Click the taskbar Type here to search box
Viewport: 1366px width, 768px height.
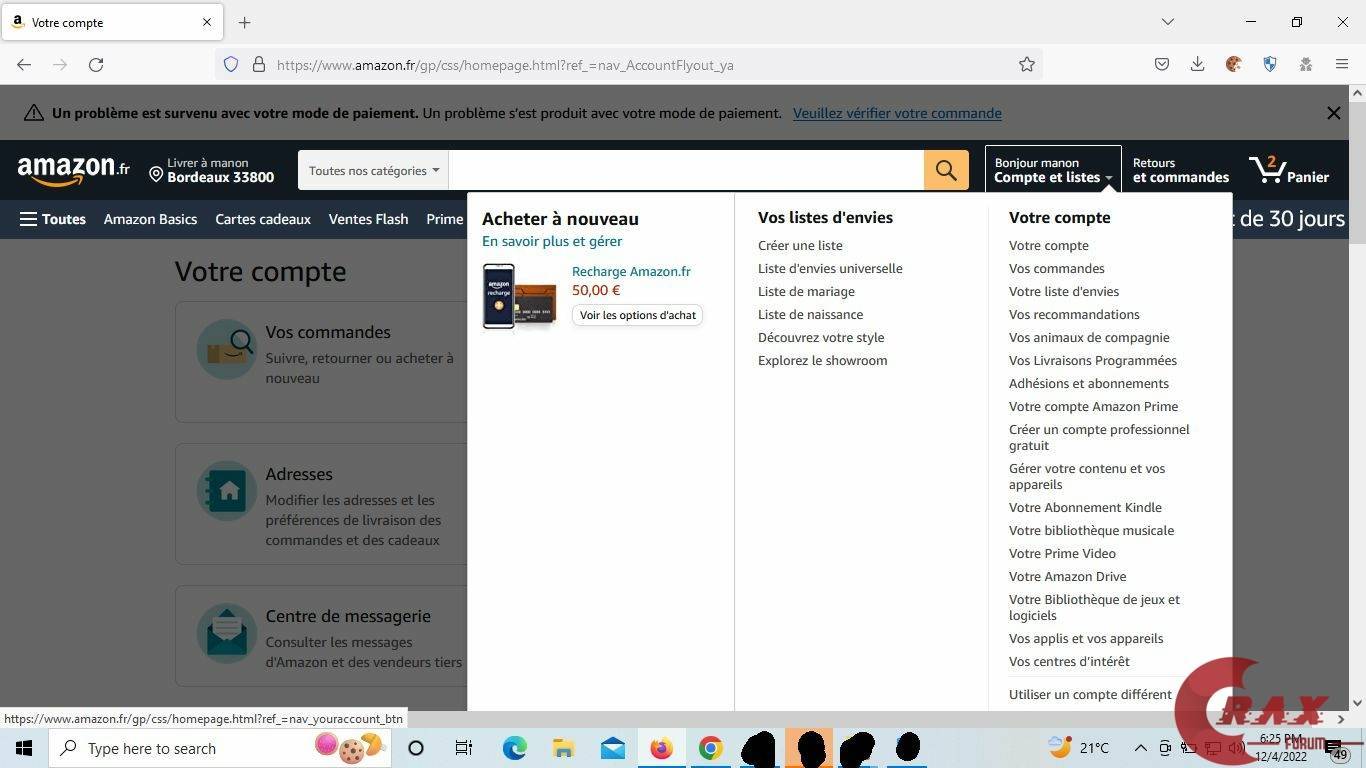point(218,748)
